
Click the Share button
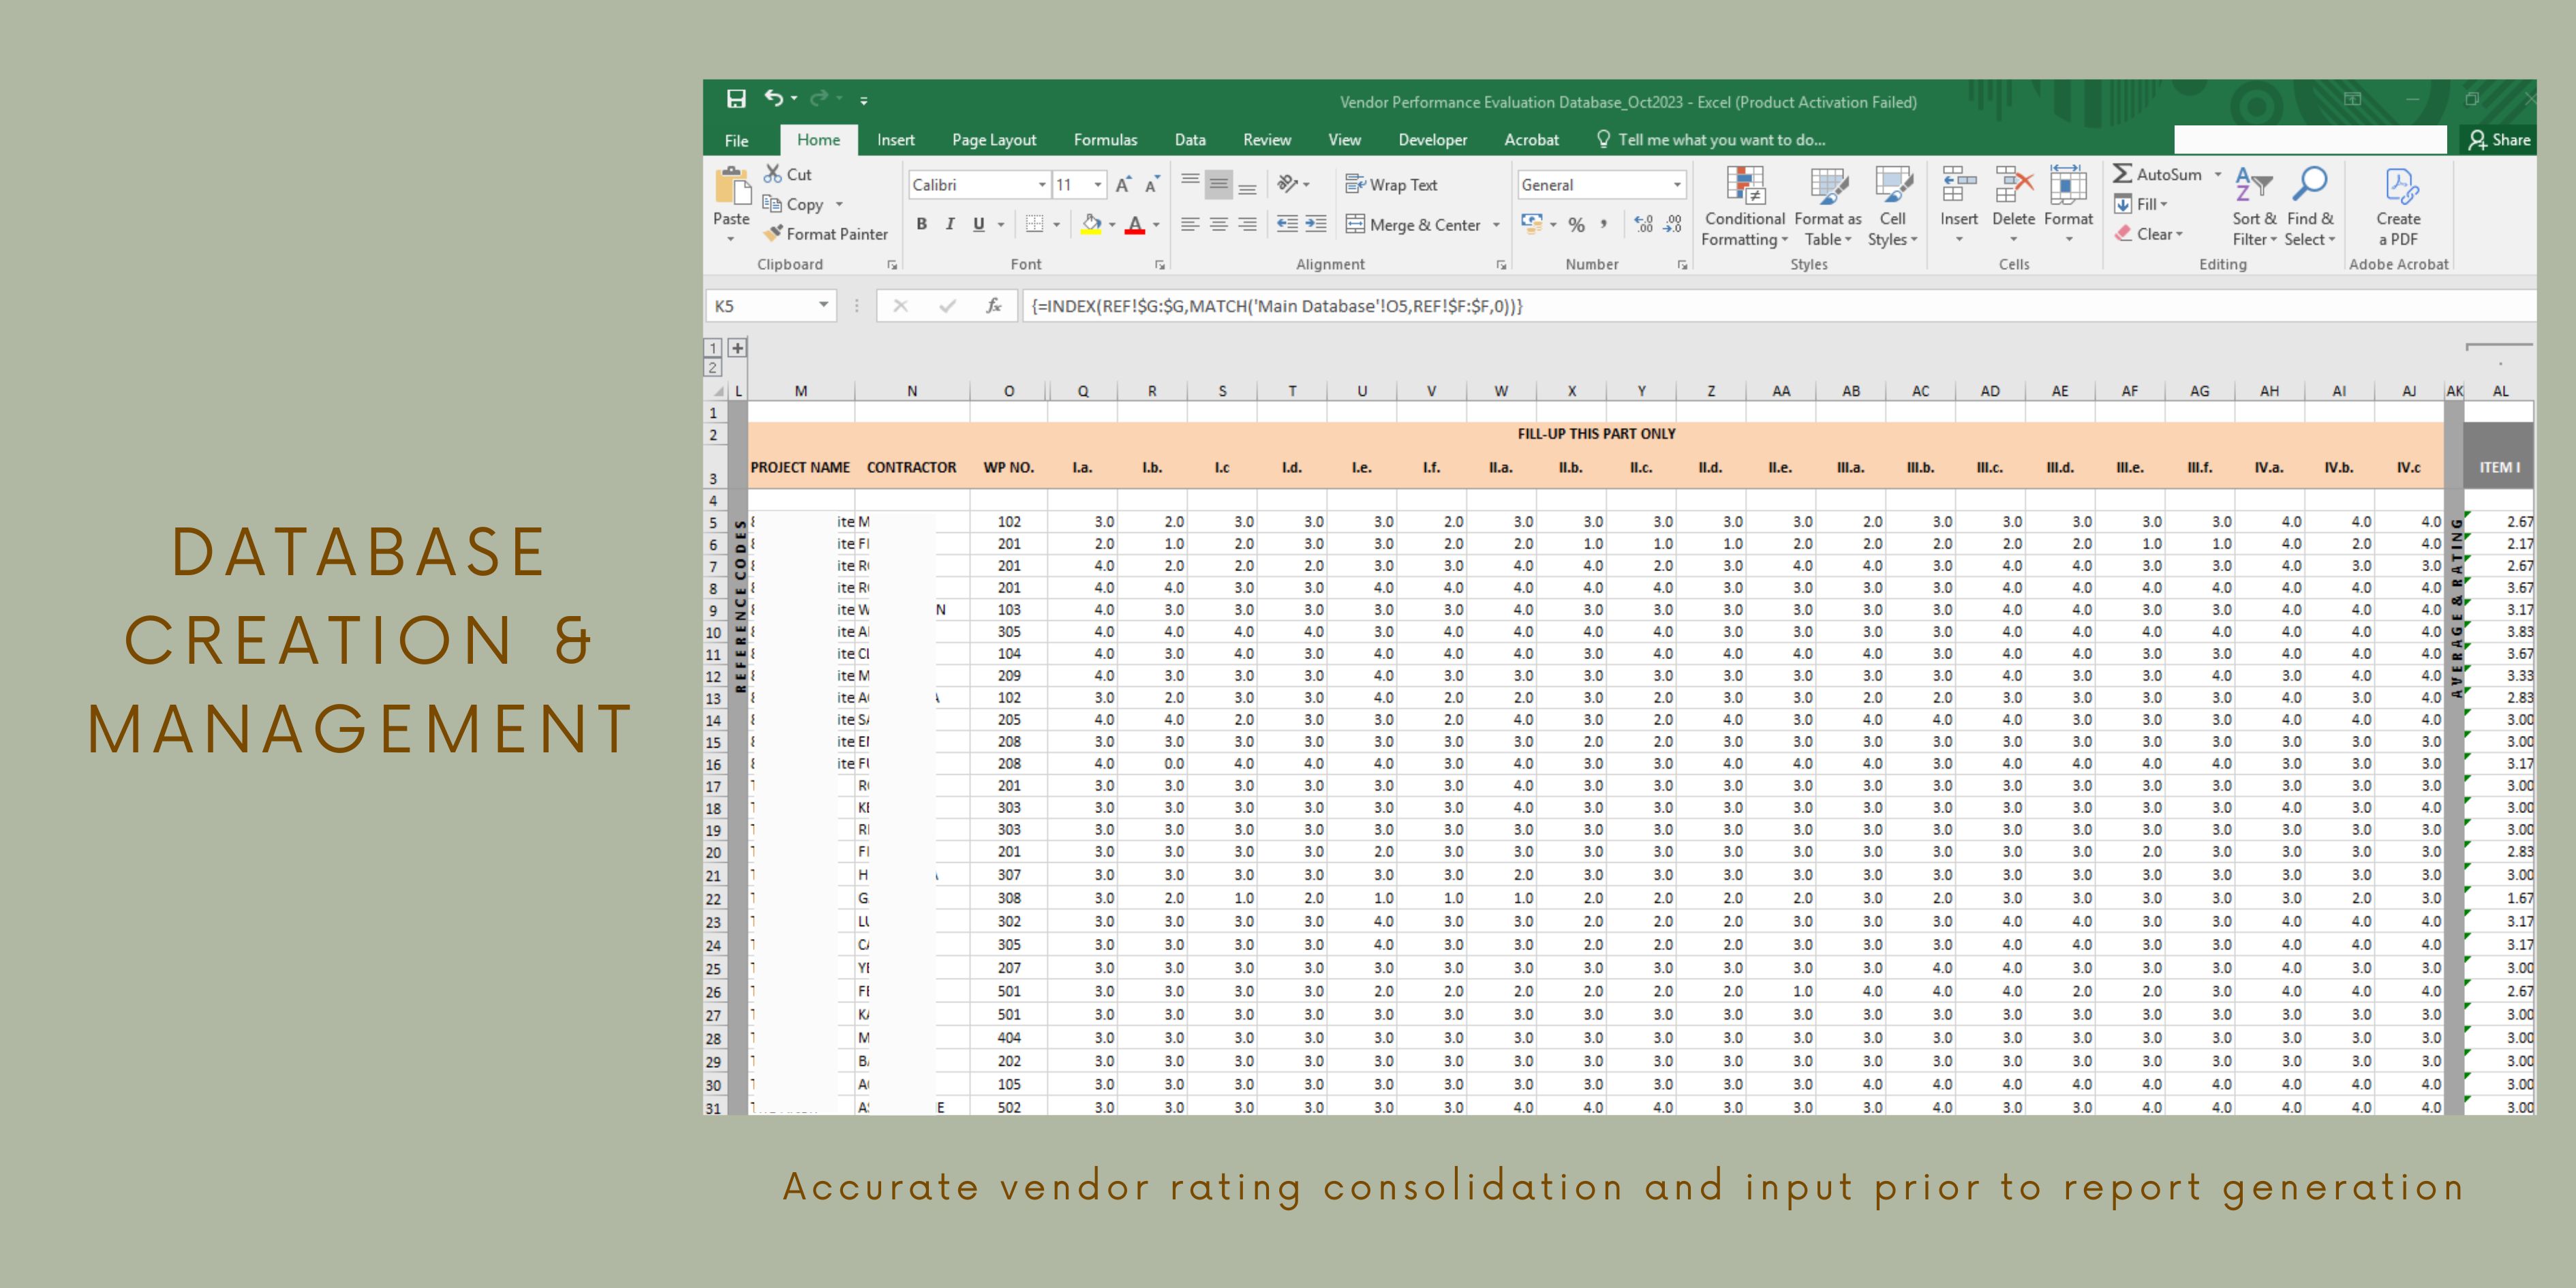tap(2499, 140)
